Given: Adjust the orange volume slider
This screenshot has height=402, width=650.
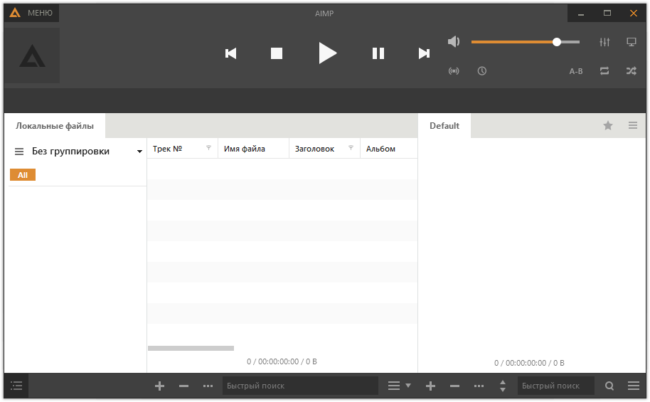Looking at the screenshot, I should (525, 42).
